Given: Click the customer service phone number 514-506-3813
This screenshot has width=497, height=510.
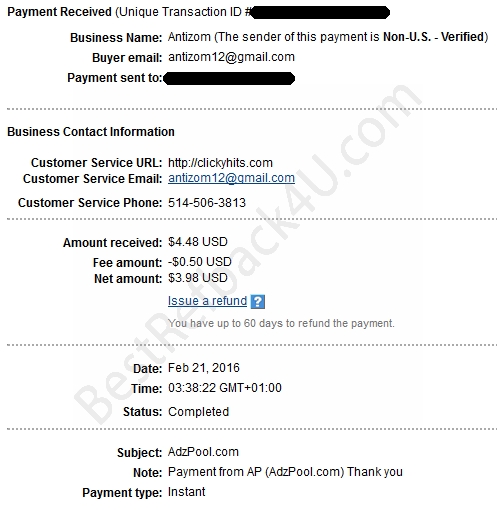Looking at the screenshot, I should tap(207, 203).
